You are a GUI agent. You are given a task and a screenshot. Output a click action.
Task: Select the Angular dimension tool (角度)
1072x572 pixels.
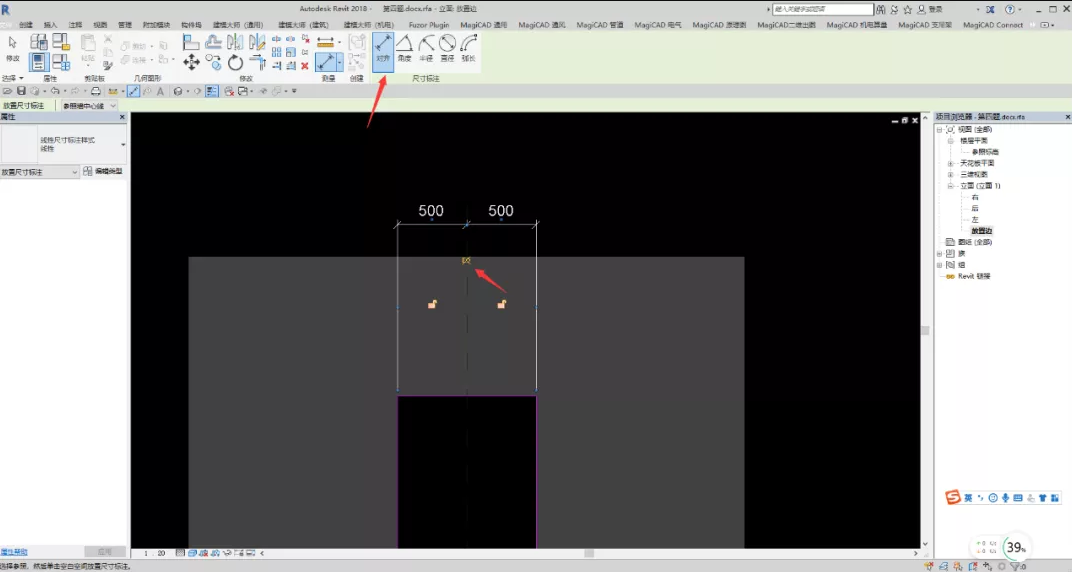tap(405, 49)
